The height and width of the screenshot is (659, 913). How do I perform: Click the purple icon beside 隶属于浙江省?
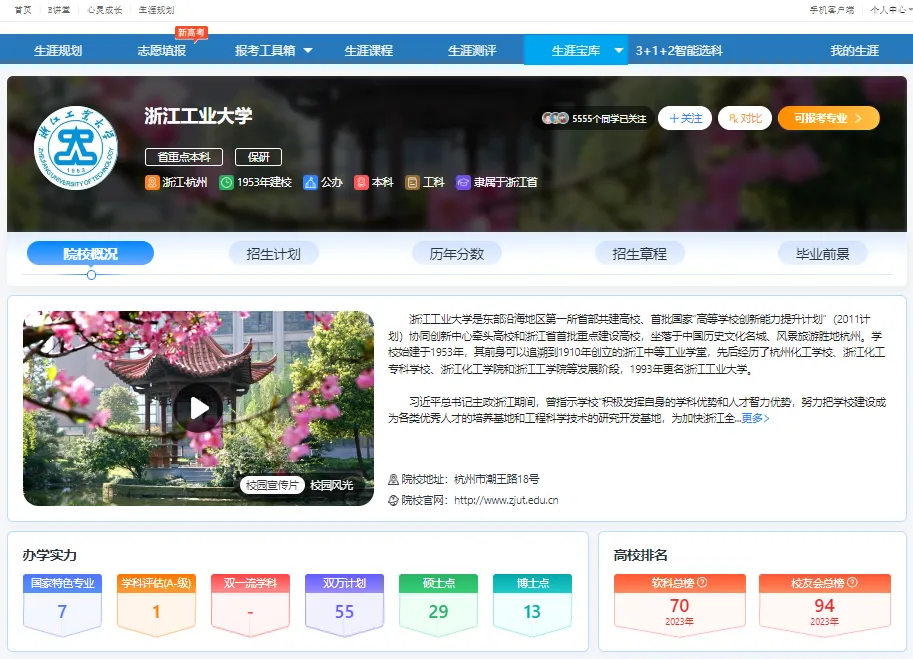coord(463,182)
